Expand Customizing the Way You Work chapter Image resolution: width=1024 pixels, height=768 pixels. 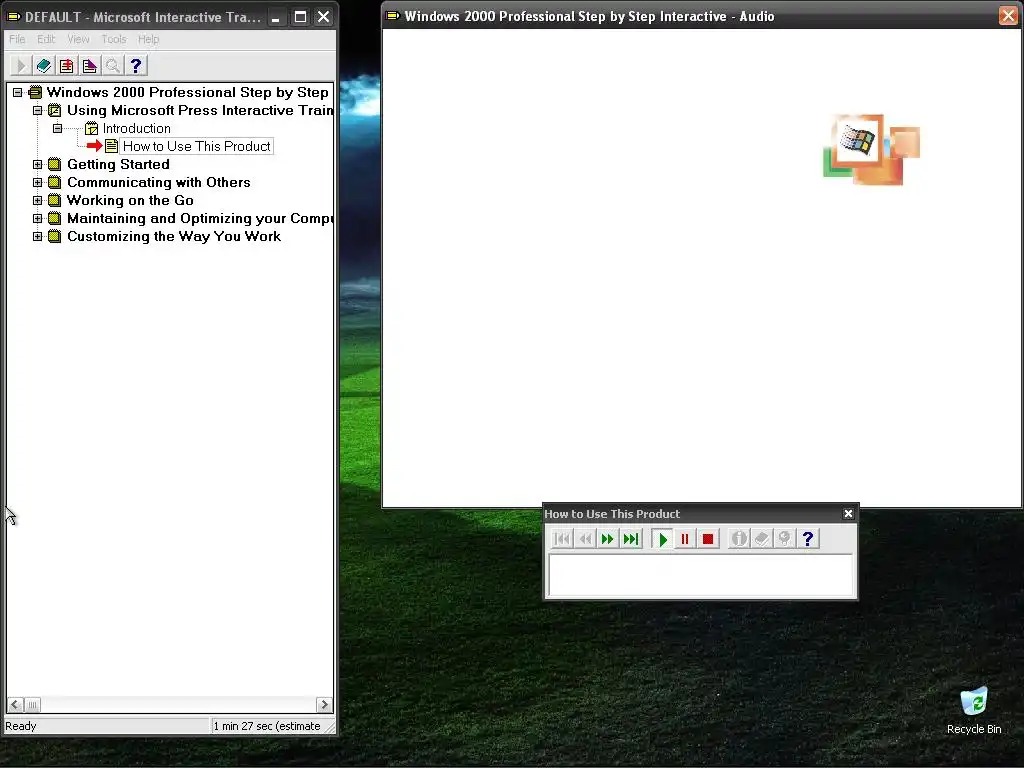tap(37, 236)
